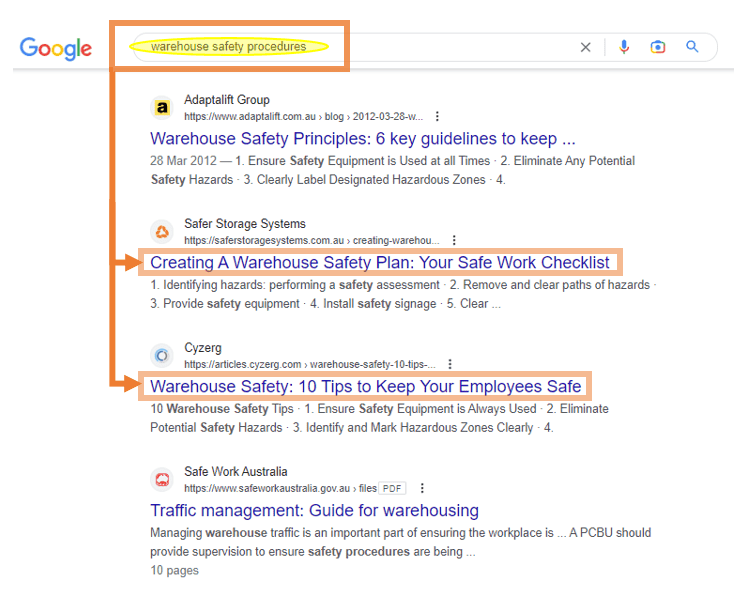Click the Safer Storage Systems favicon
This screenshot has width=741, height=591.
click(x=162, y=231)
